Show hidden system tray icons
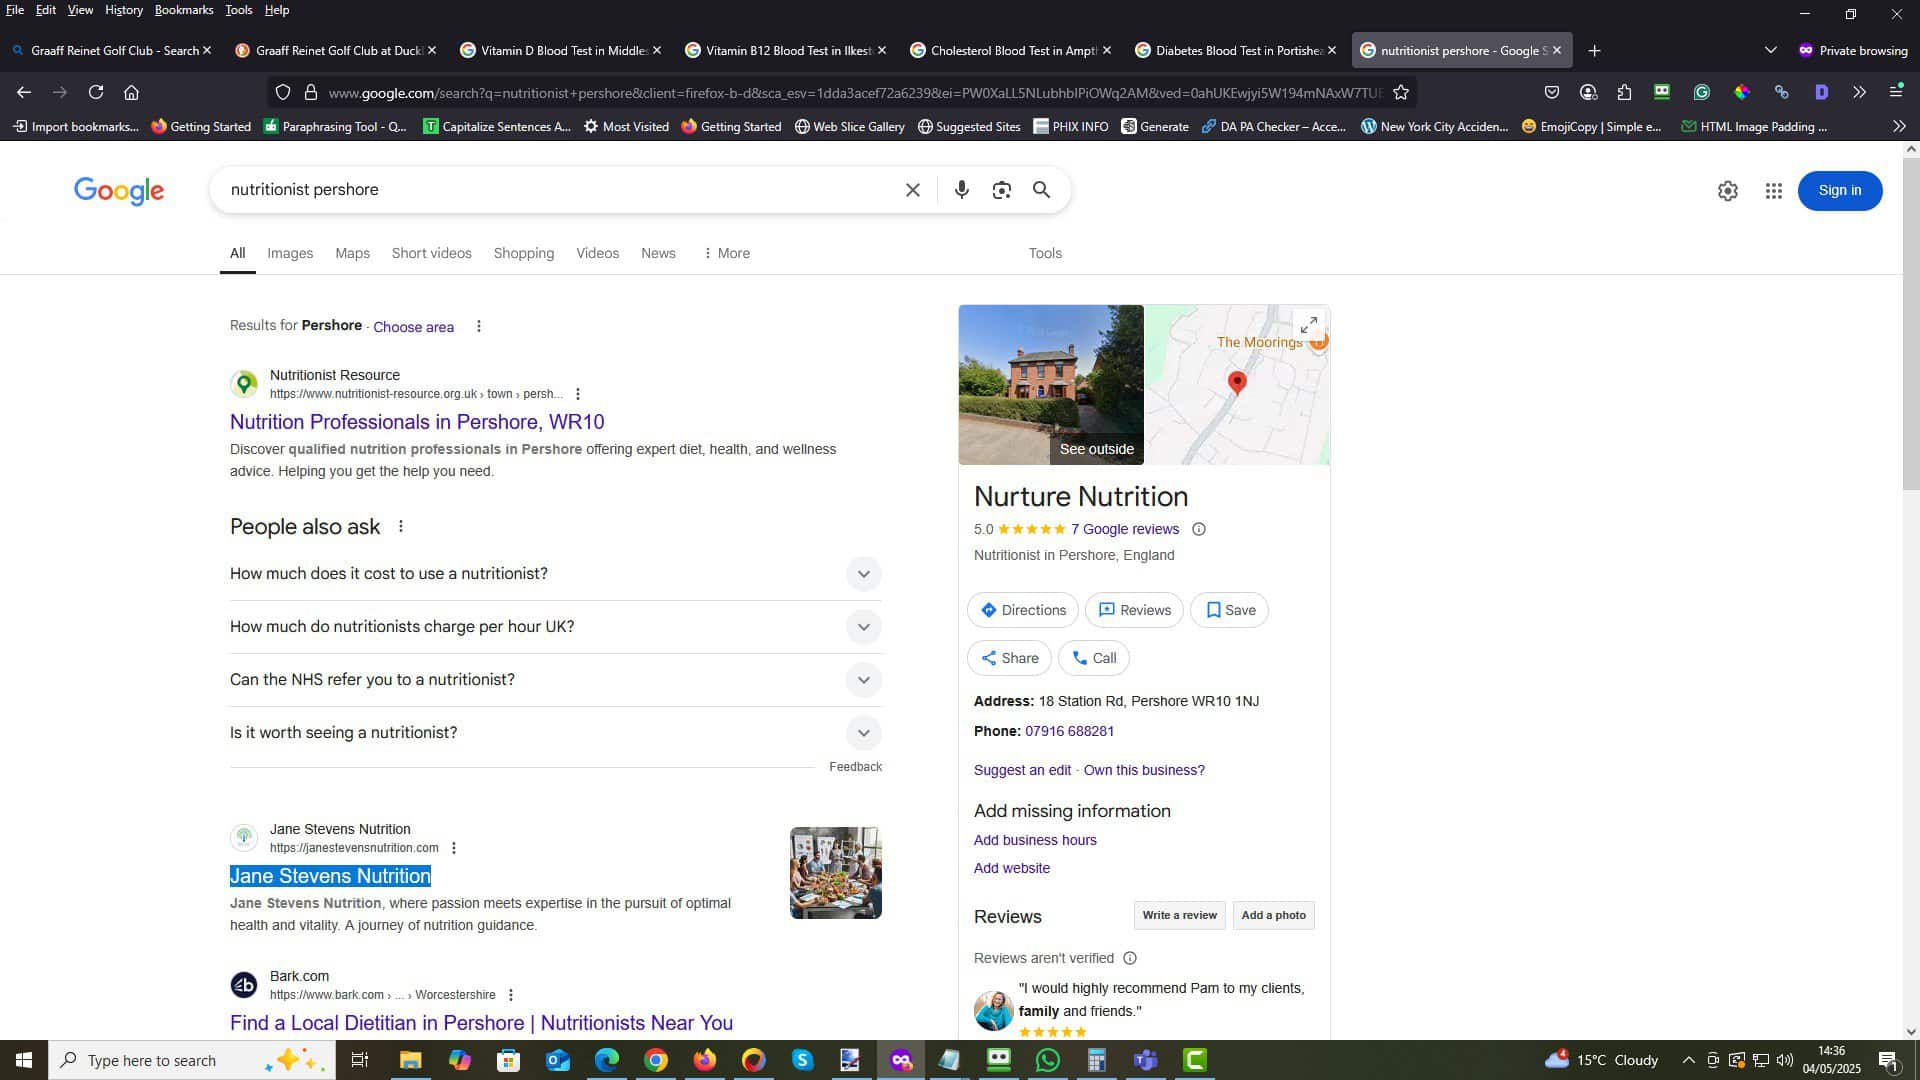The image size is (1920, 1080). pos(1688,1060)
